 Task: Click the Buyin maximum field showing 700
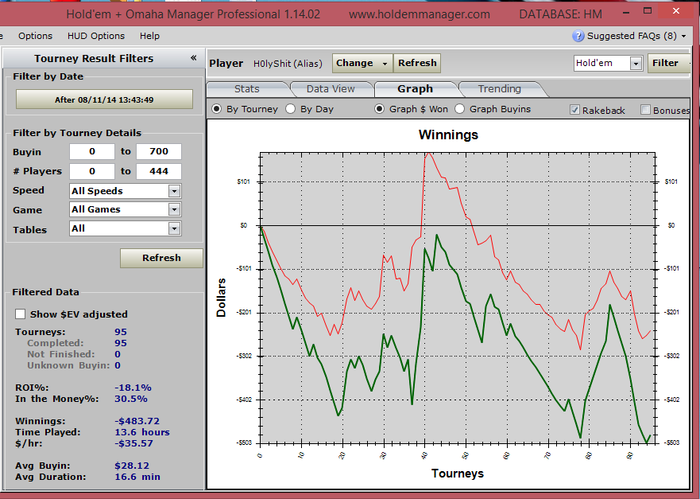point(158,152)
